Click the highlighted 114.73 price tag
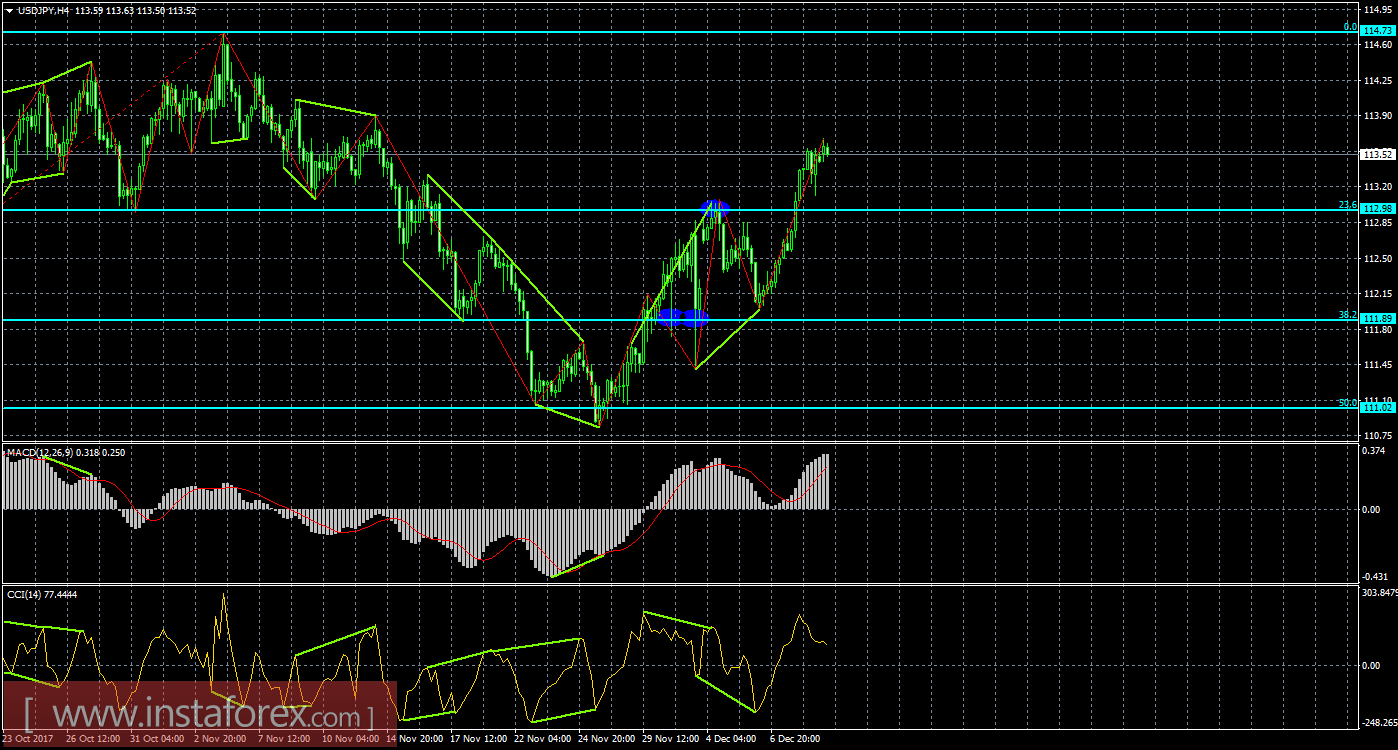This screenshot has height=750, width=1398. click(x=1378, y=32)
